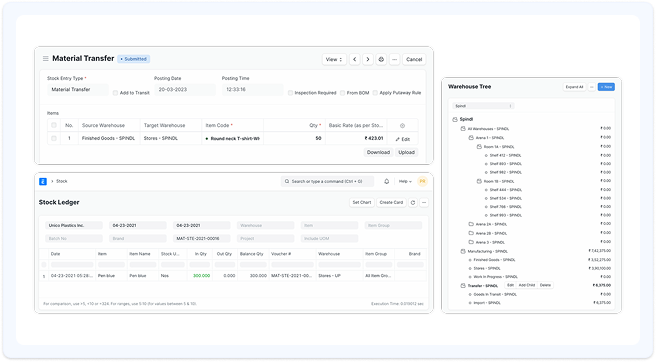656x362 pixels.
Task: Click the Warehouse filter field in Stock Ledger
Action: (x=265, y=225)
